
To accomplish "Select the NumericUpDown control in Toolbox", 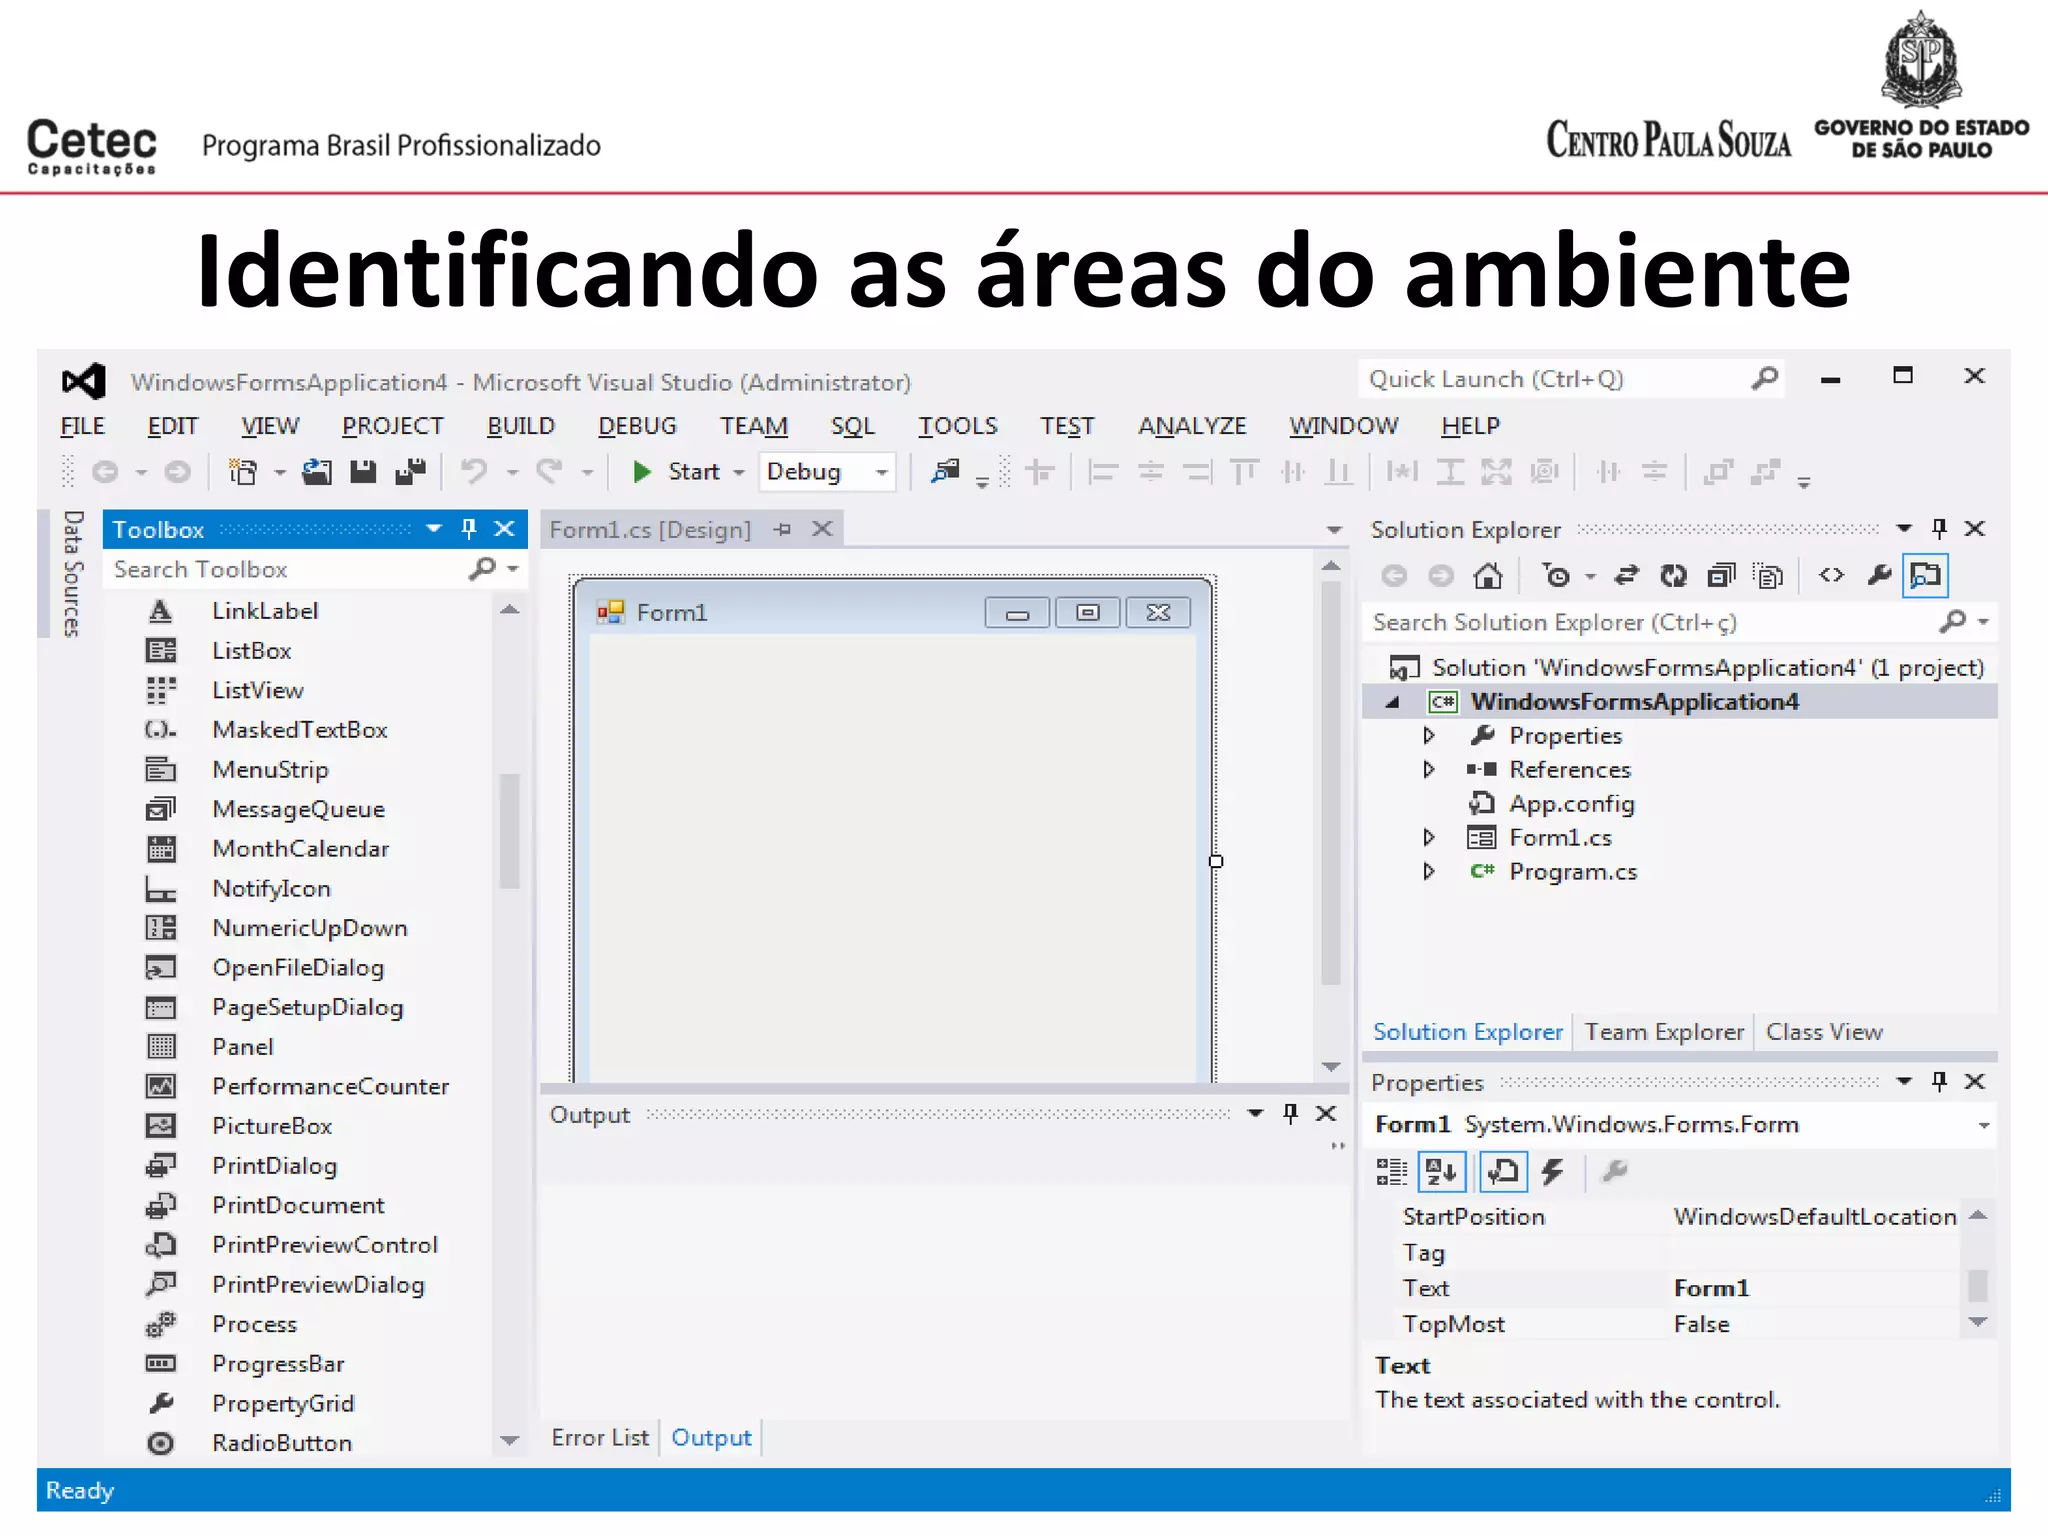I will [x=310, y=928].
